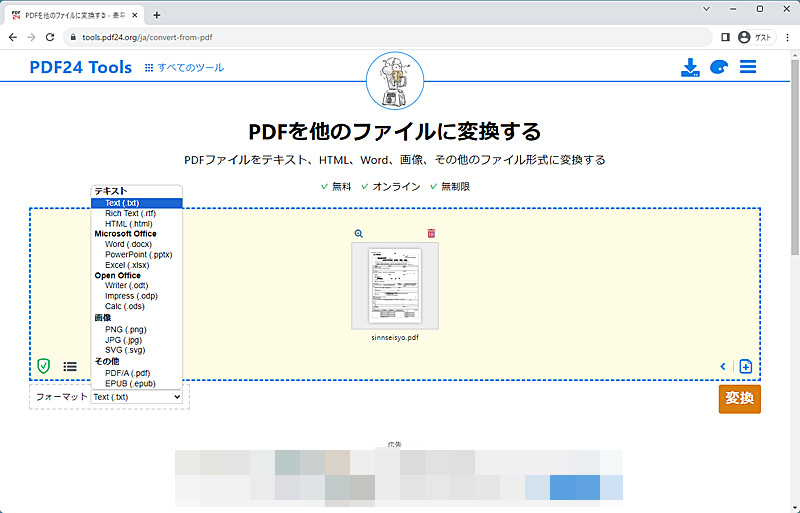Click the browser address bar URL
Viewport: 800px width, 513px height.
[x=147, y=37]
